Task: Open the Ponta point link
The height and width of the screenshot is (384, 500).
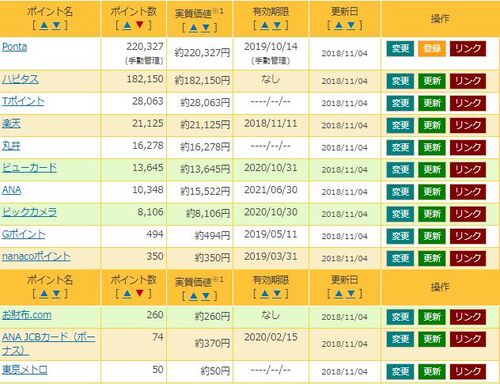Action: point(14,47)
